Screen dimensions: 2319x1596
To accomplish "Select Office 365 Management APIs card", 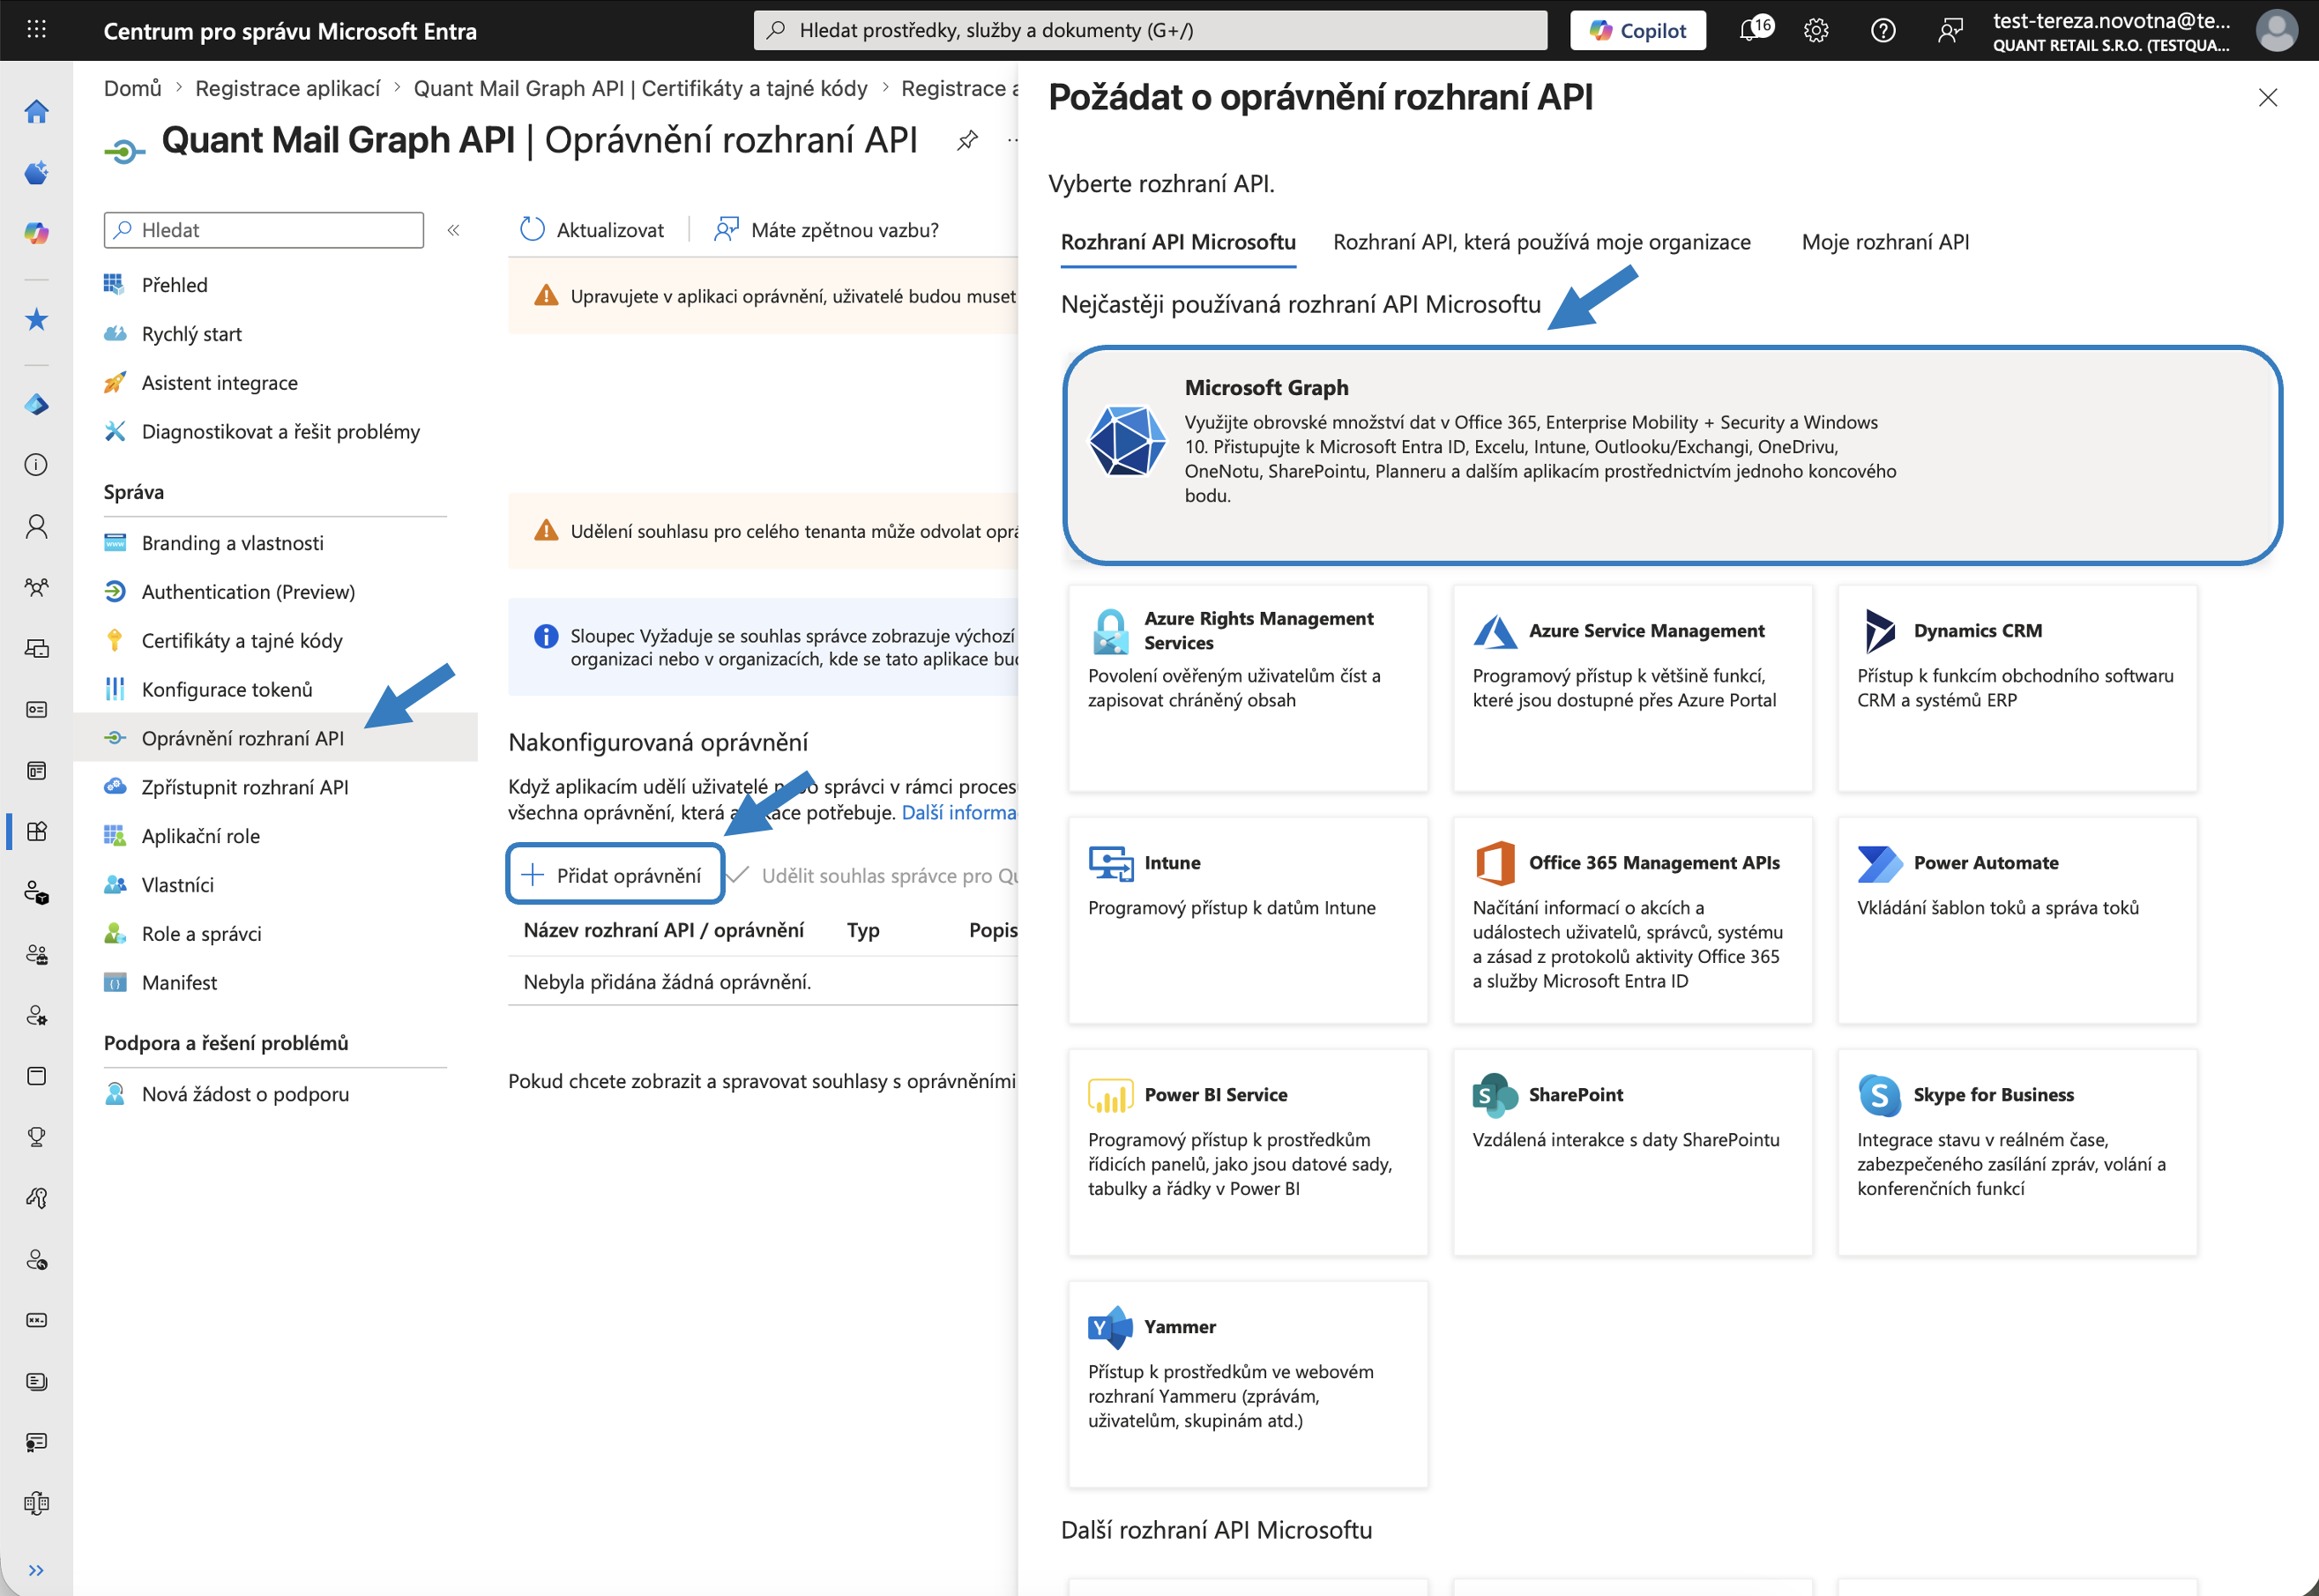I will tap(1632, 920).
